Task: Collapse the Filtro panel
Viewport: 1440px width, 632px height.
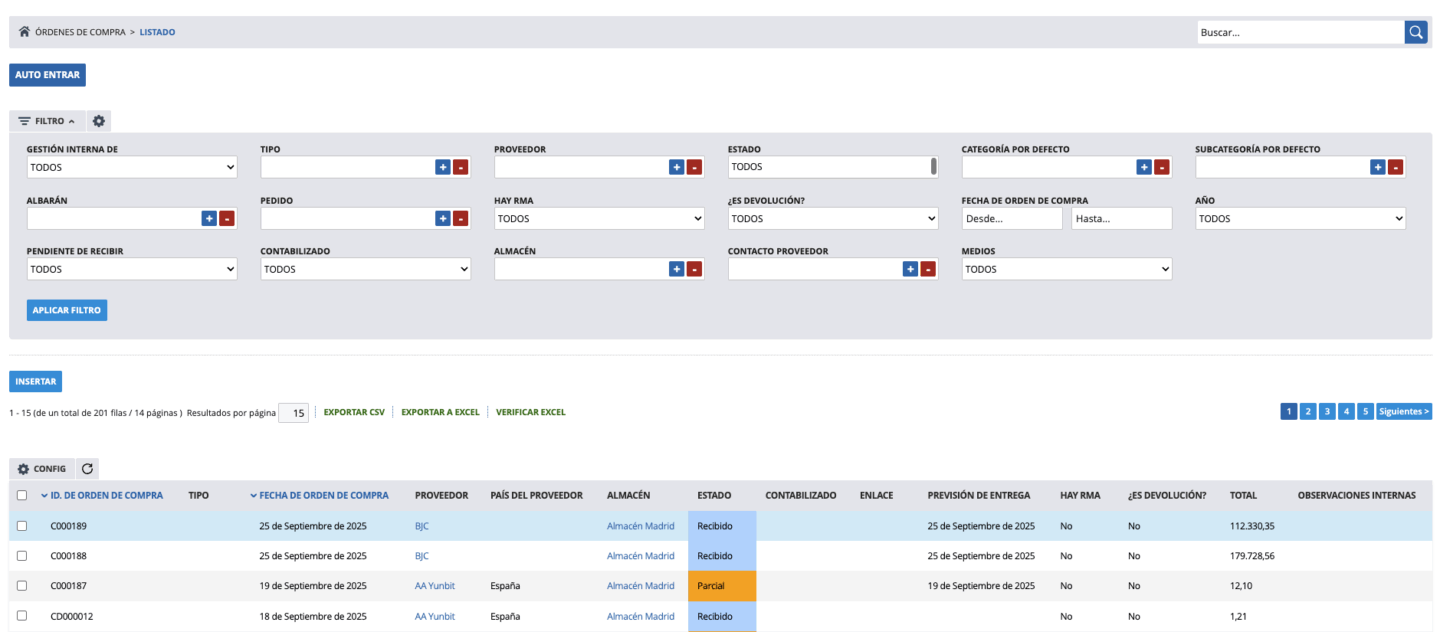Action: tap(47, 121)
